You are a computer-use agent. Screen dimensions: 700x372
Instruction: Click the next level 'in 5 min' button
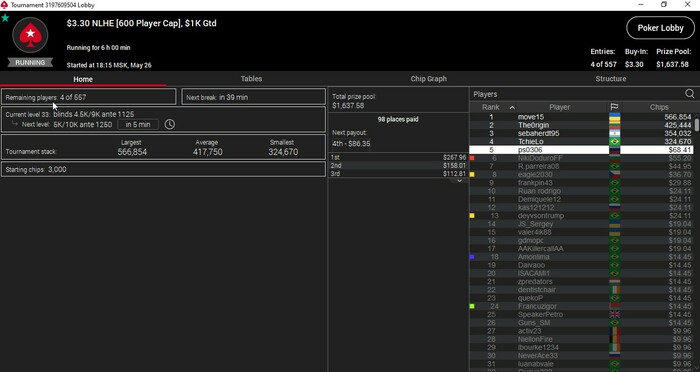138,125
